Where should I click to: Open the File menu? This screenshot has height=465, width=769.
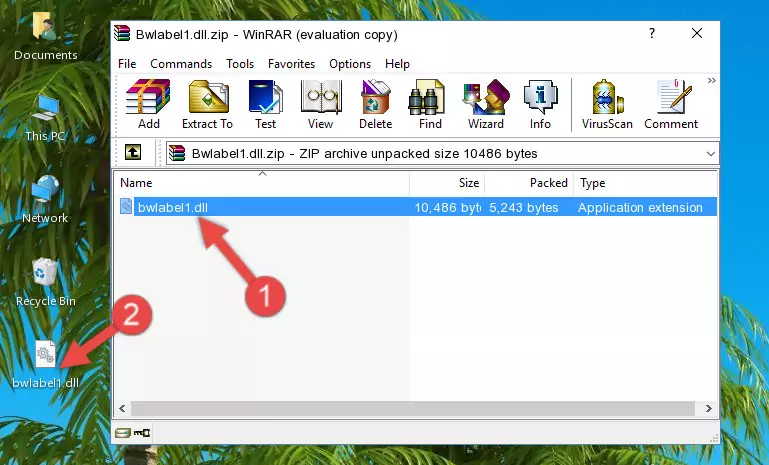[127, 64]
